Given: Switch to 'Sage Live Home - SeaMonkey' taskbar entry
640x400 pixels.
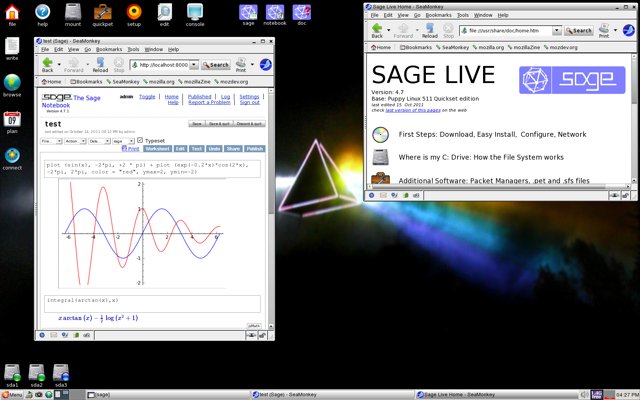Looking at the screenshot, I should (x=496, y=395).
